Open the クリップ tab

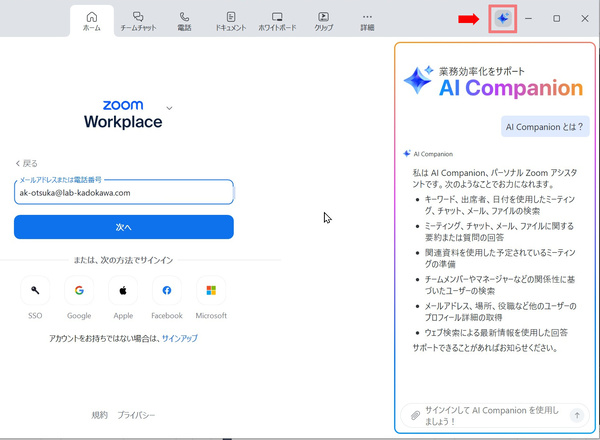pos(324,21)
